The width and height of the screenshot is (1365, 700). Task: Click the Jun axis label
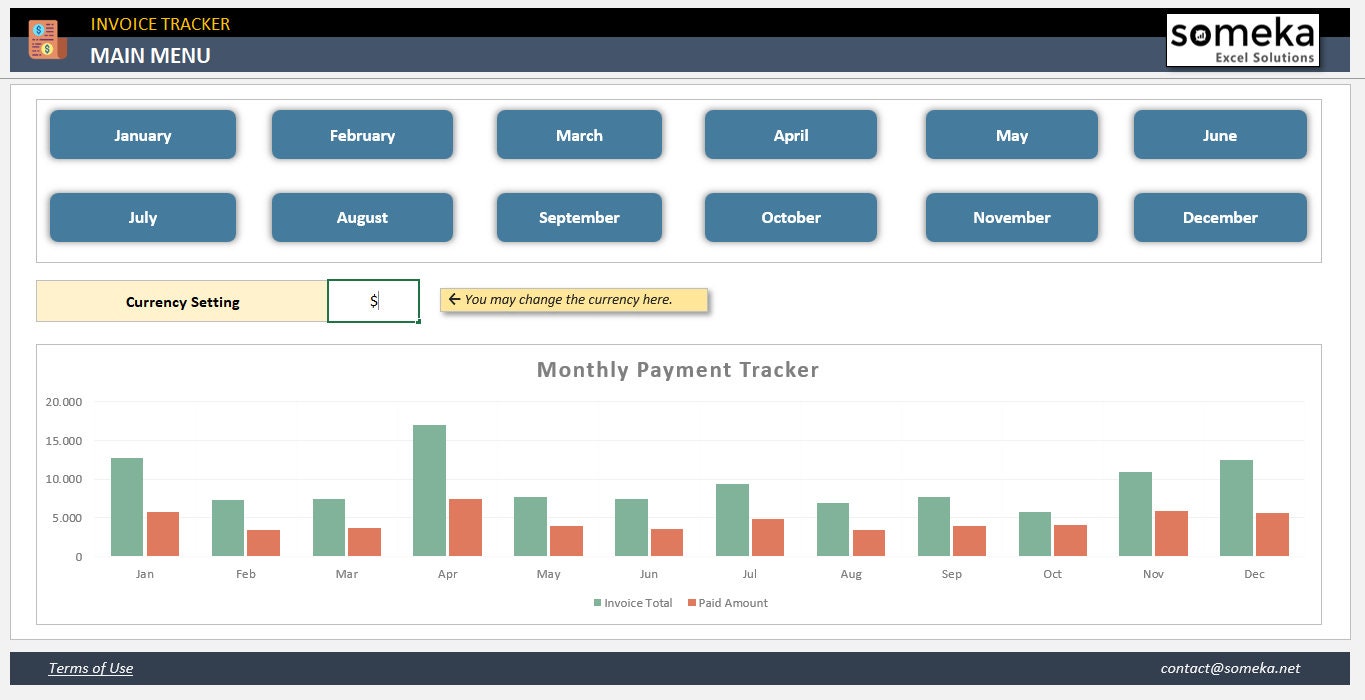[x=649, y=574]
